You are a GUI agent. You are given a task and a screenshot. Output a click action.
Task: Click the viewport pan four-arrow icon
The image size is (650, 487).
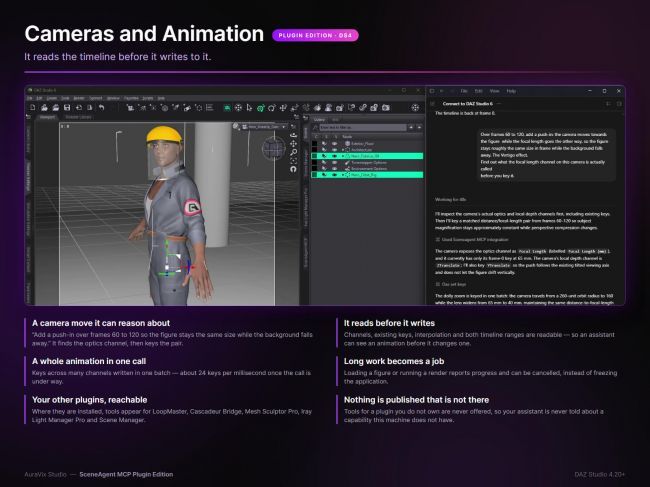293,143
